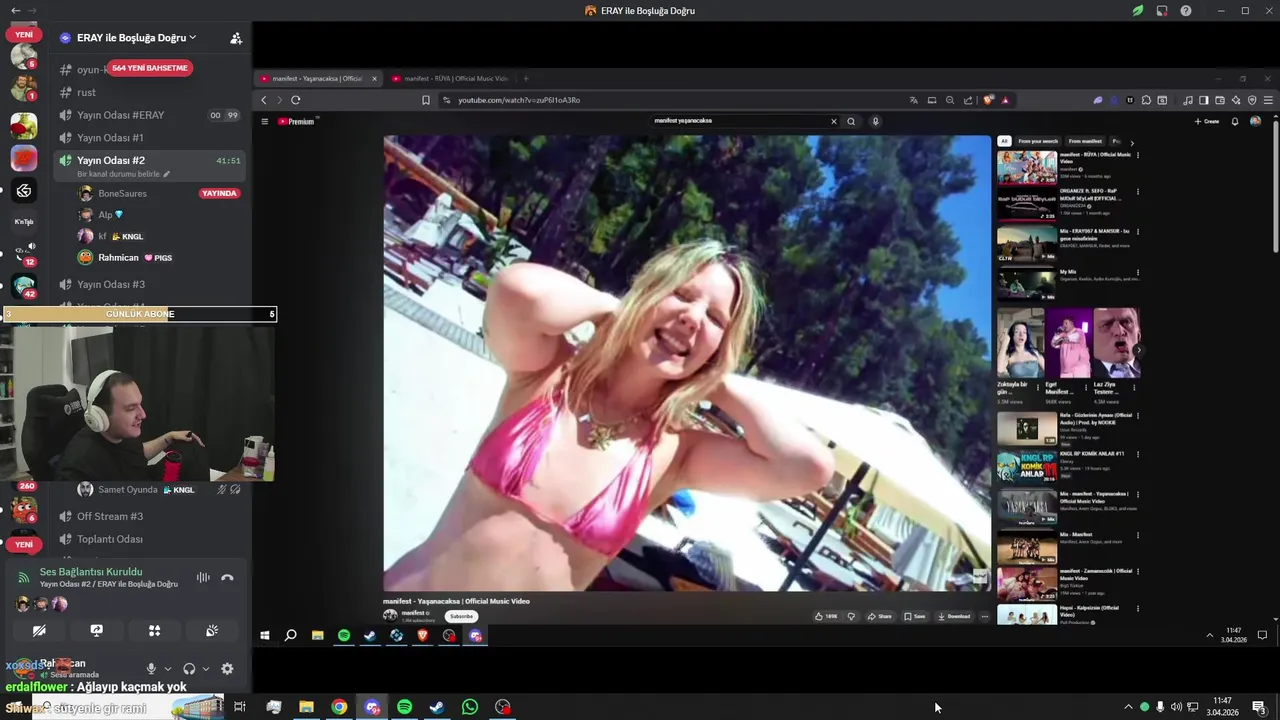Download the YouTube video
Screen dimensions: 1280x720
point(954,616)
